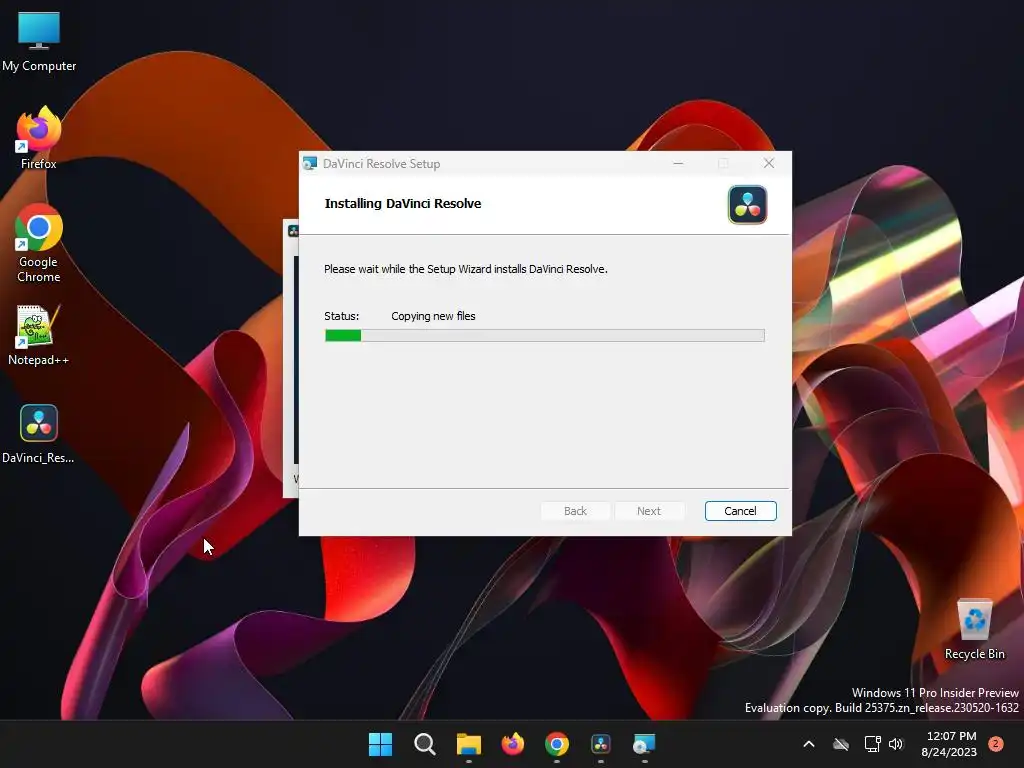This screenshot has width=1024, height=768.
Task: Show hidden system tray icons
Action: pyautogui.click(x=808, y=744)
